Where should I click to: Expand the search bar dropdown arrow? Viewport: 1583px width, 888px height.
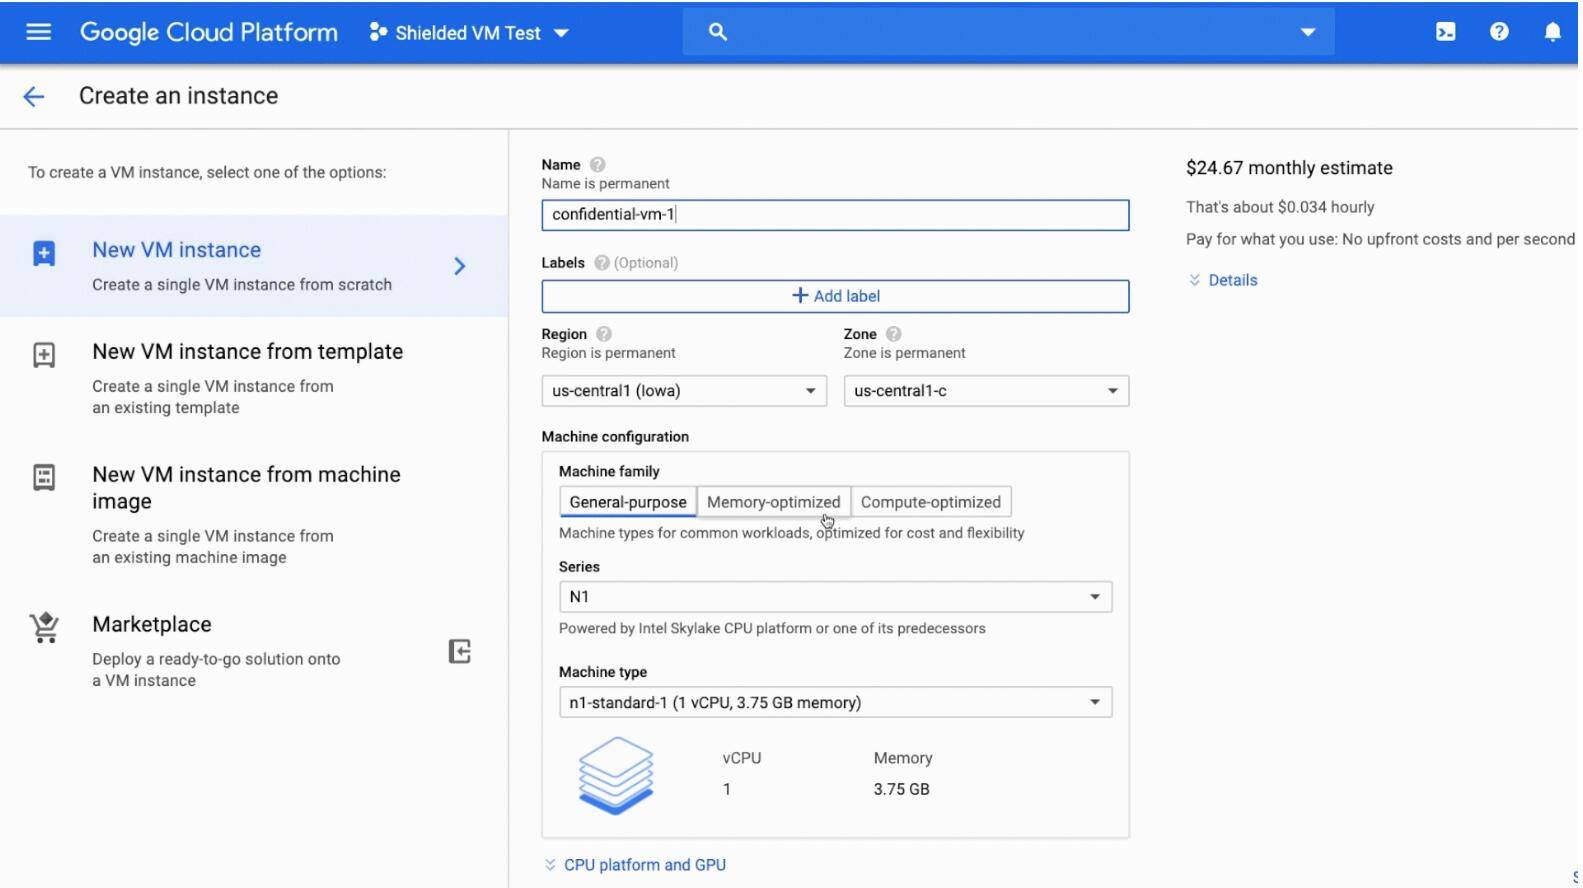pyautogui.click(x=1307, y=32)
